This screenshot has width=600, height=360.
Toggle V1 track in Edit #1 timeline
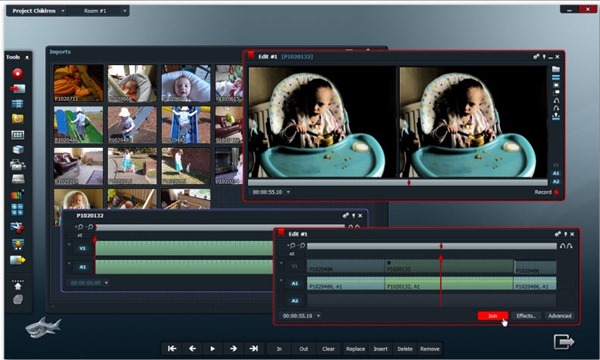tap(295, 266)
